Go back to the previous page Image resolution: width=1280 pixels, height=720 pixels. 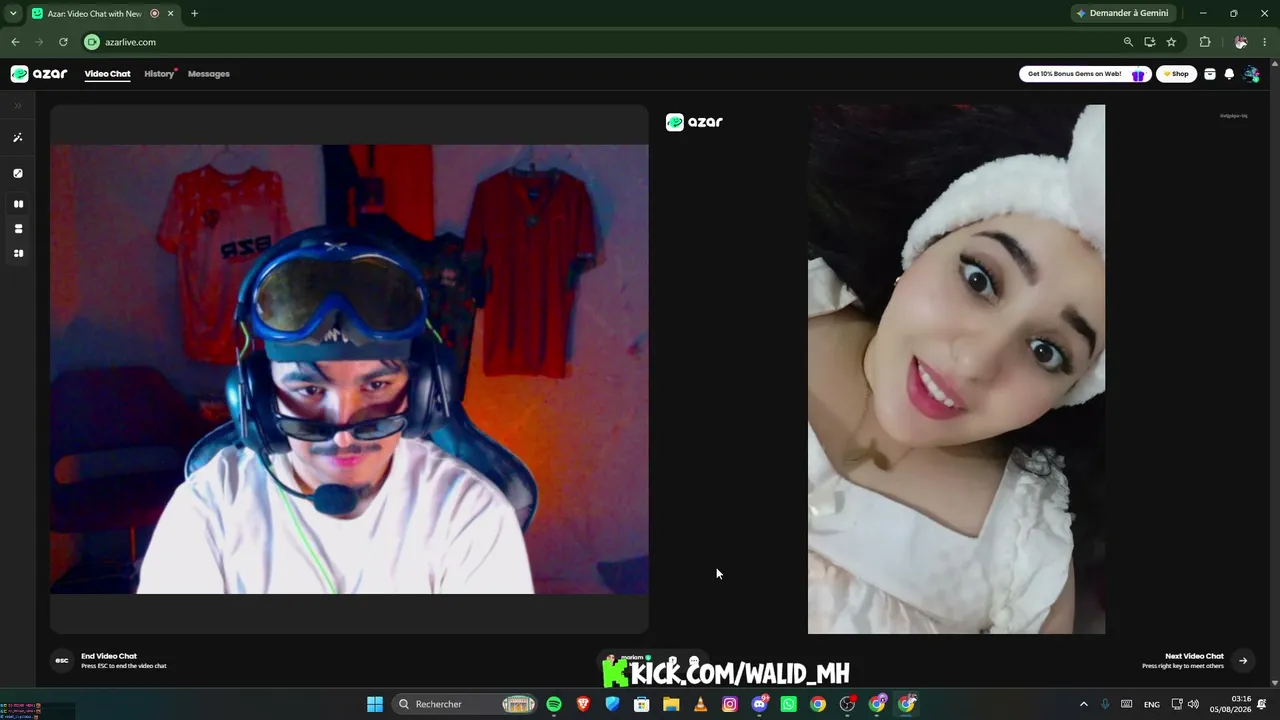(15, 42)
